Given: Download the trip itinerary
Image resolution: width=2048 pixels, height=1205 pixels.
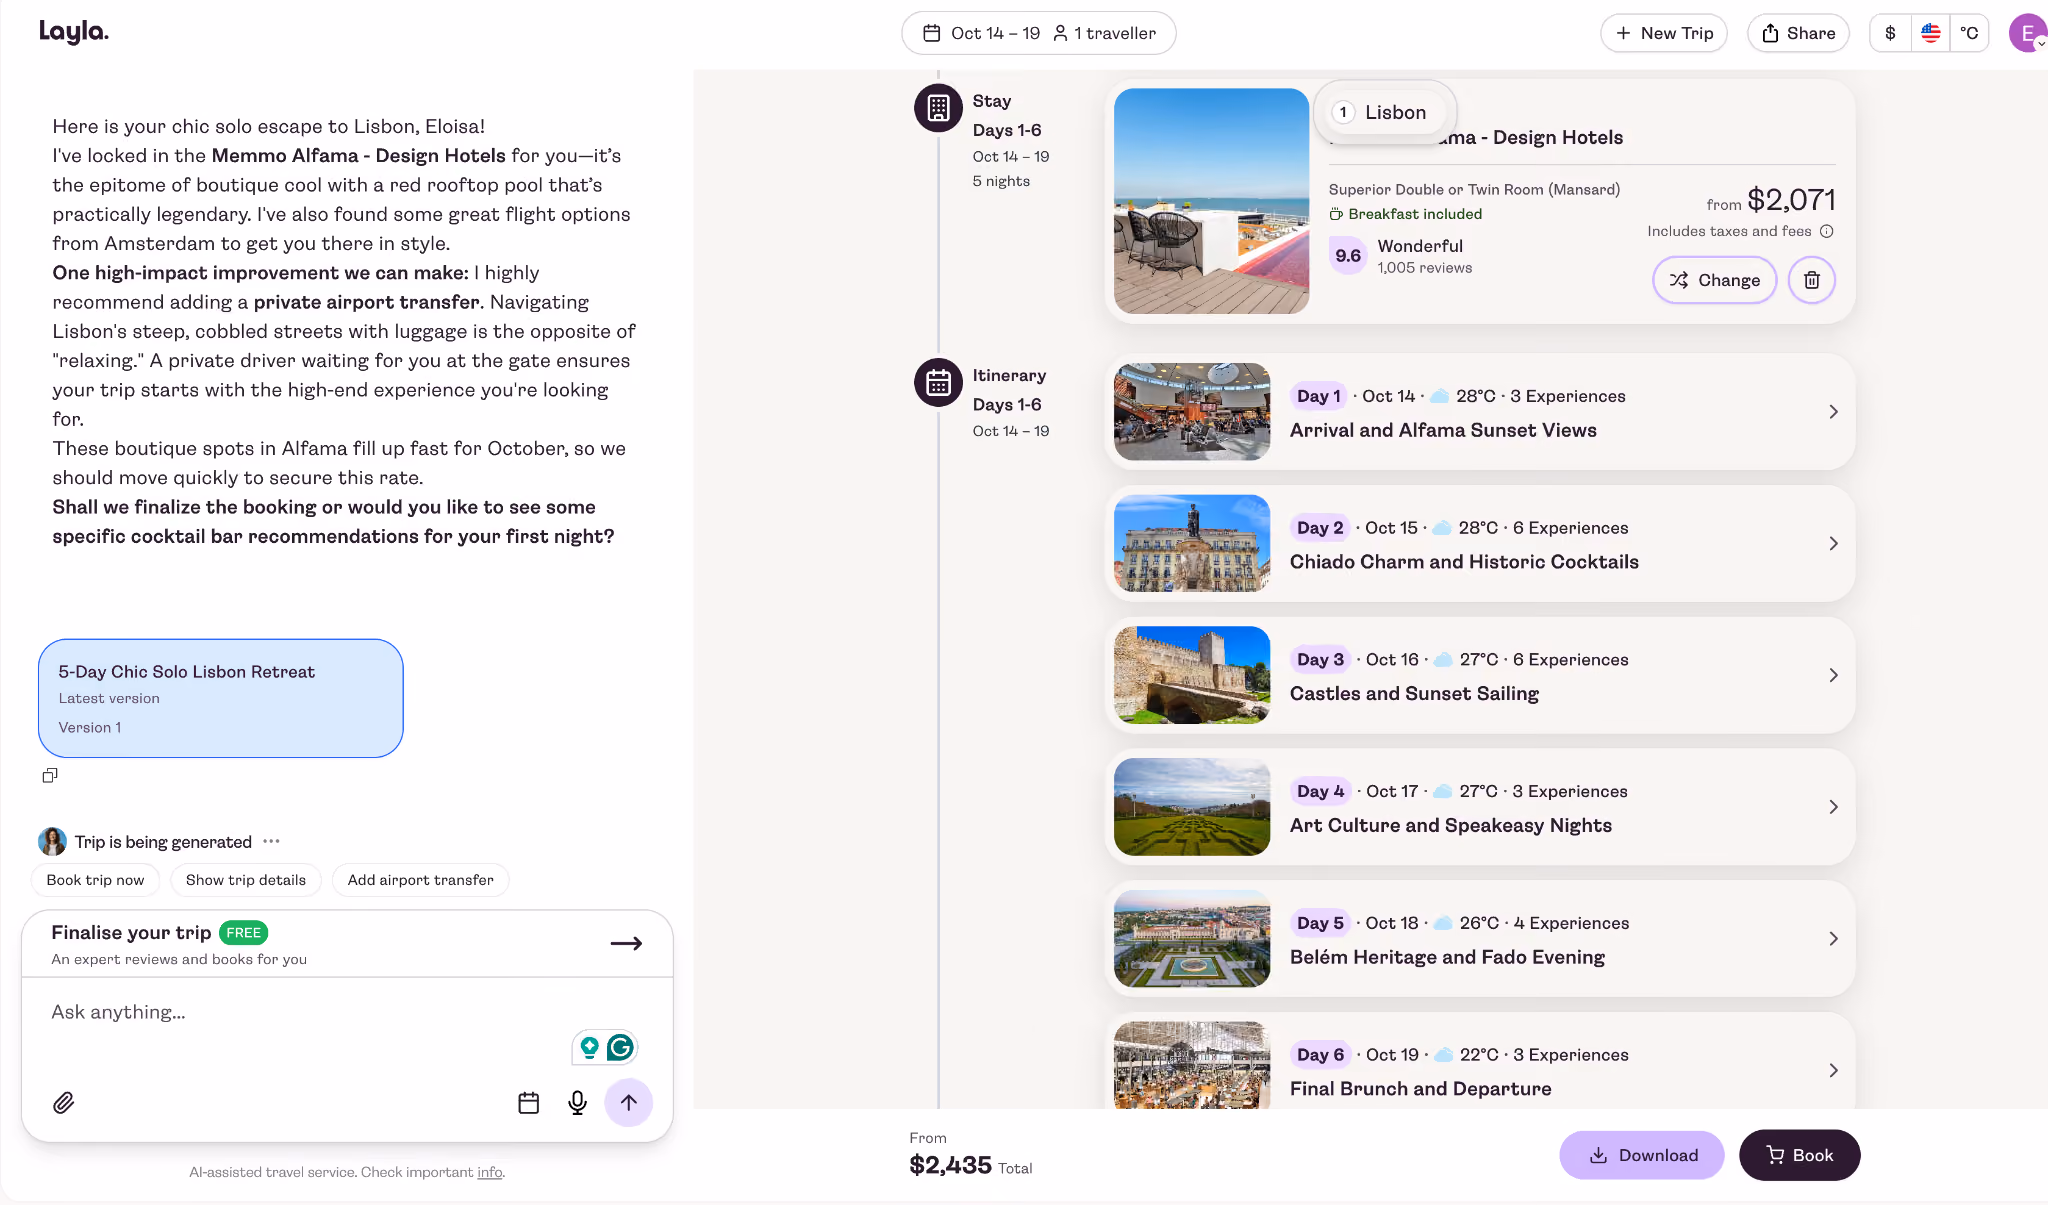Looking at the screenshot, I should click(x=1642, y=1155).
